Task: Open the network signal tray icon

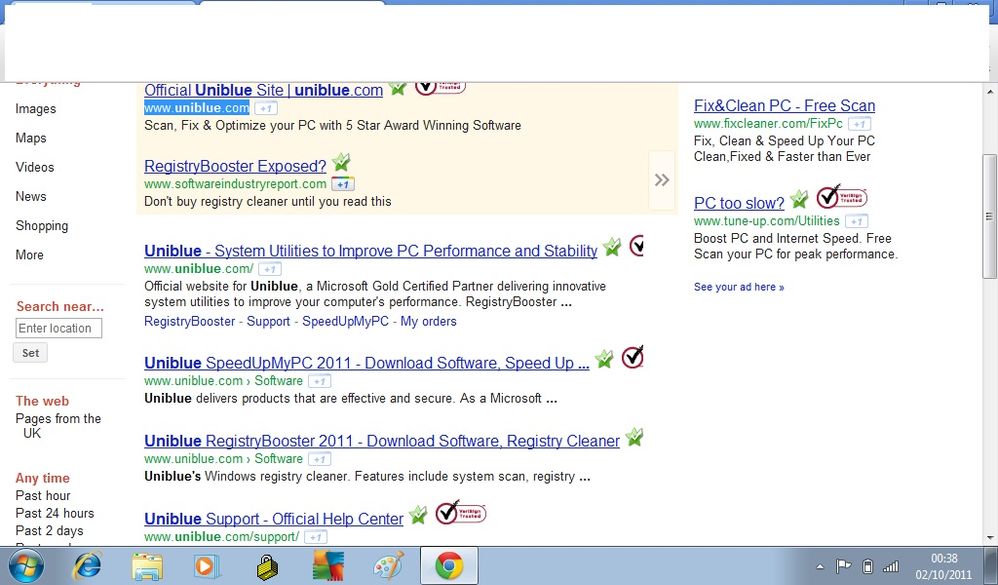Action: click(891, 565)
